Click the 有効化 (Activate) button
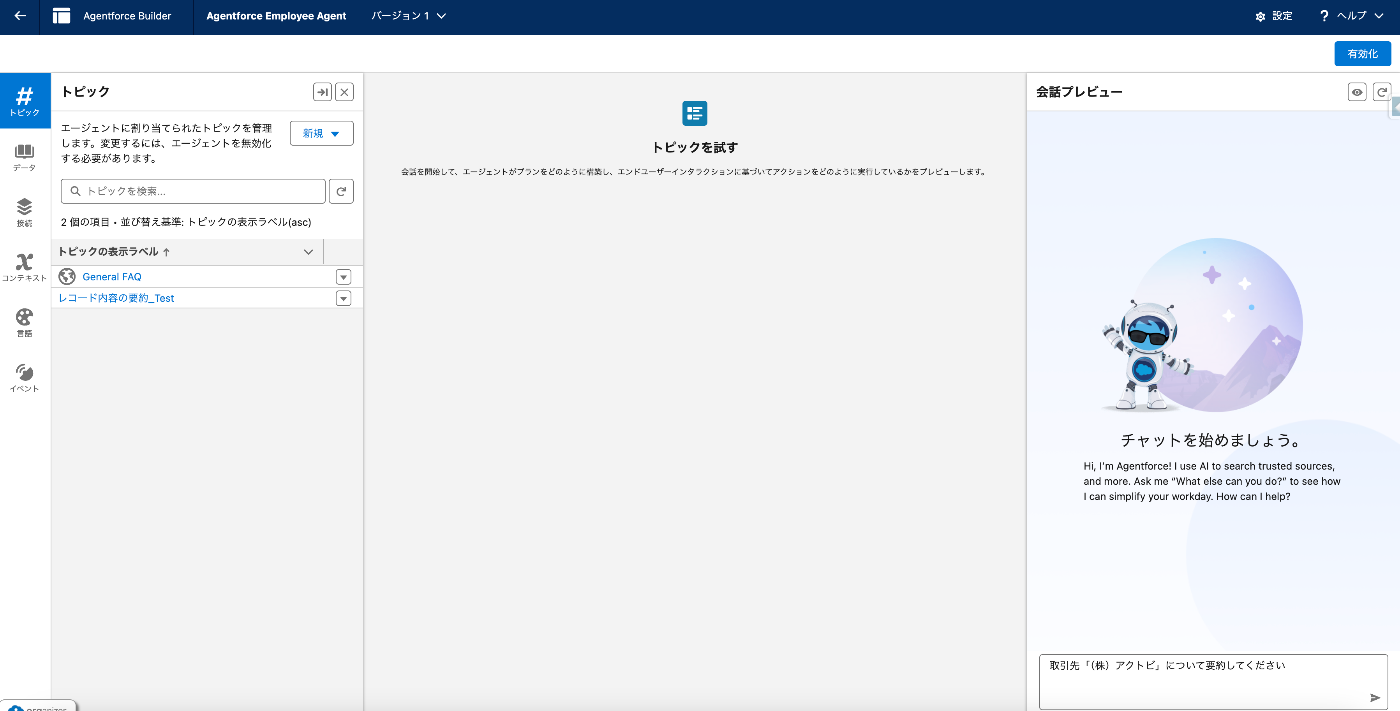 tap(1362, 54)
